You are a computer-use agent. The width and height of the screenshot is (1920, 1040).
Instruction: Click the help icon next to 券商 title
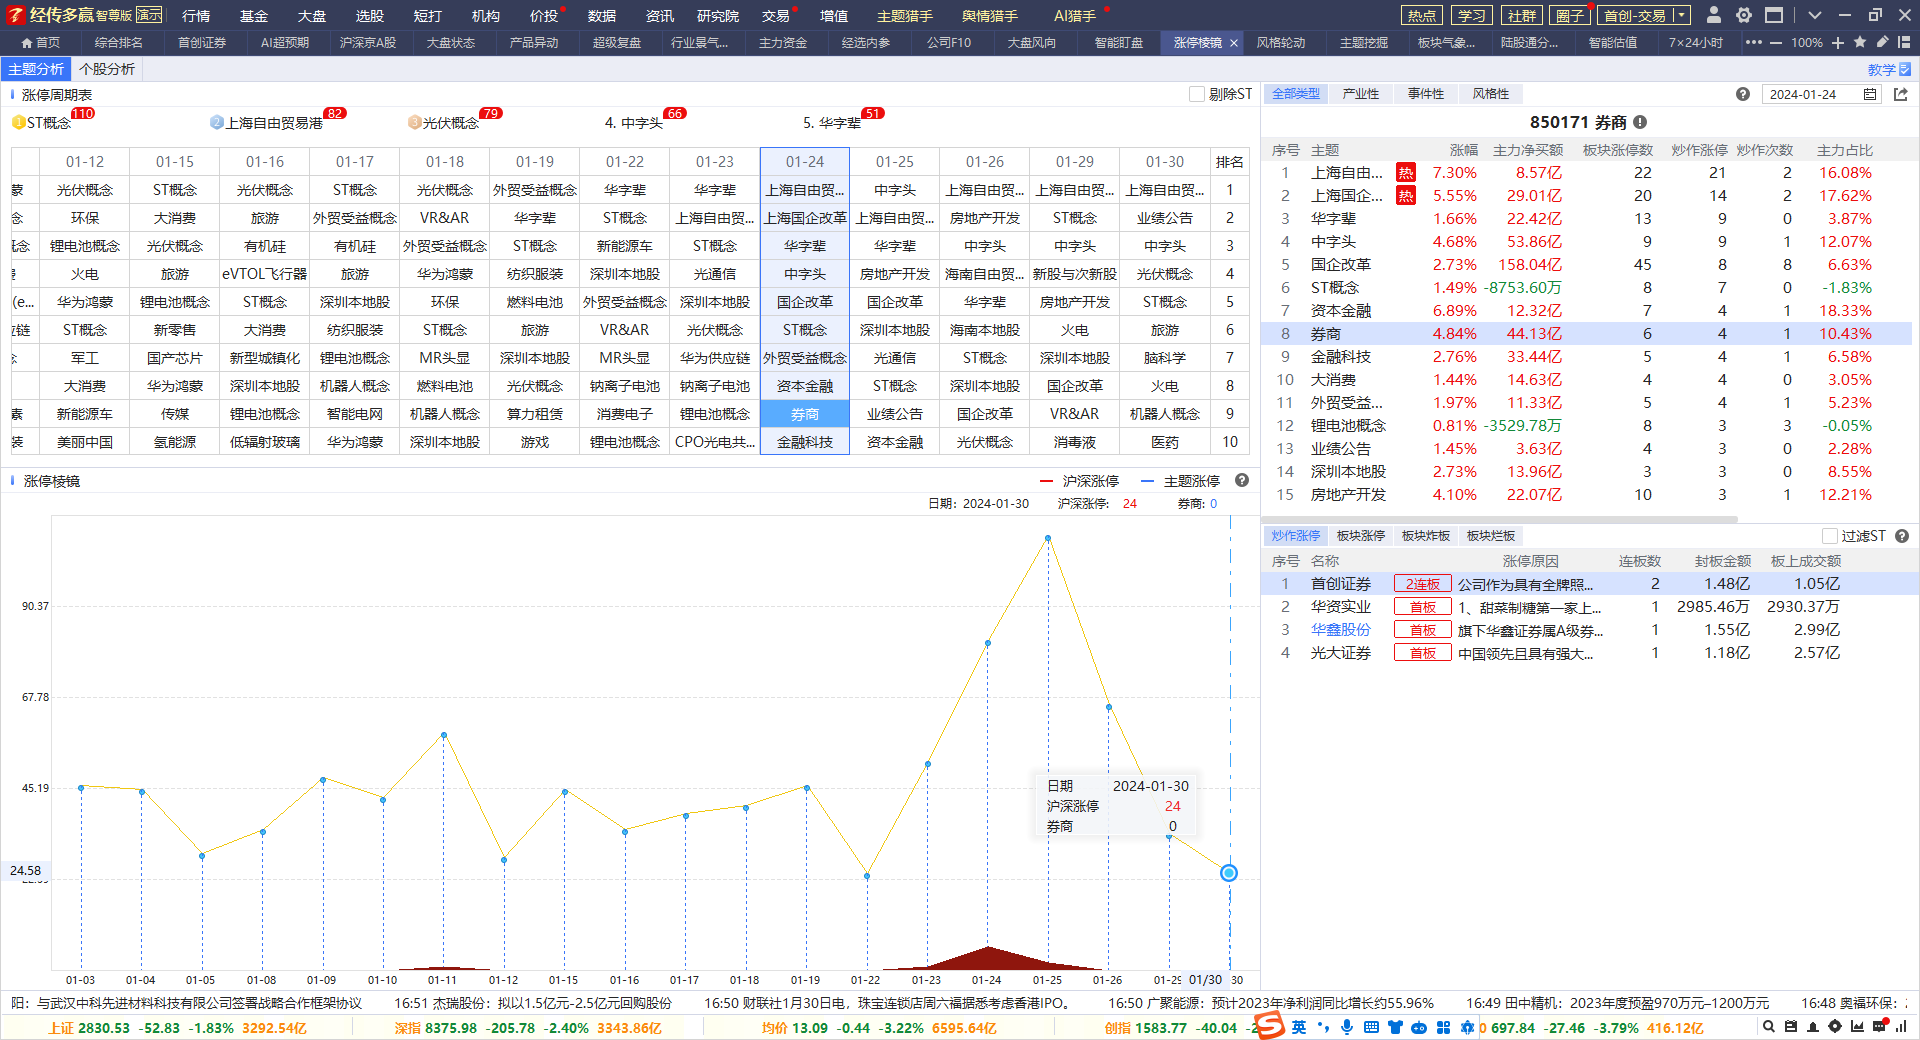coord(1640,122)
